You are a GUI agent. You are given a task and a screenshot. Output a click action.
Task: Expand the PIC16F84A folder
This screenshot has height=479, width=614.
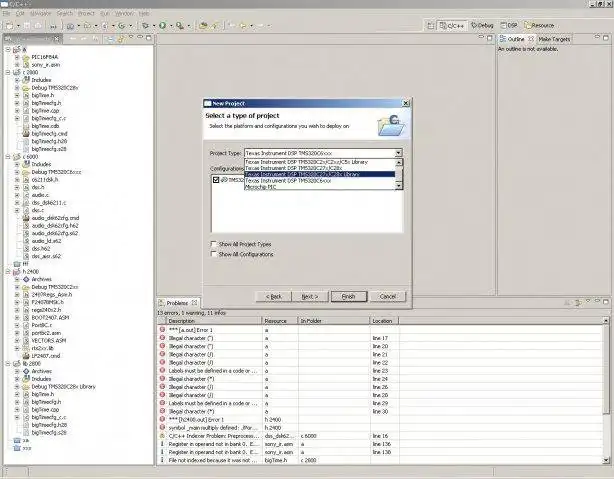(17, 57)
